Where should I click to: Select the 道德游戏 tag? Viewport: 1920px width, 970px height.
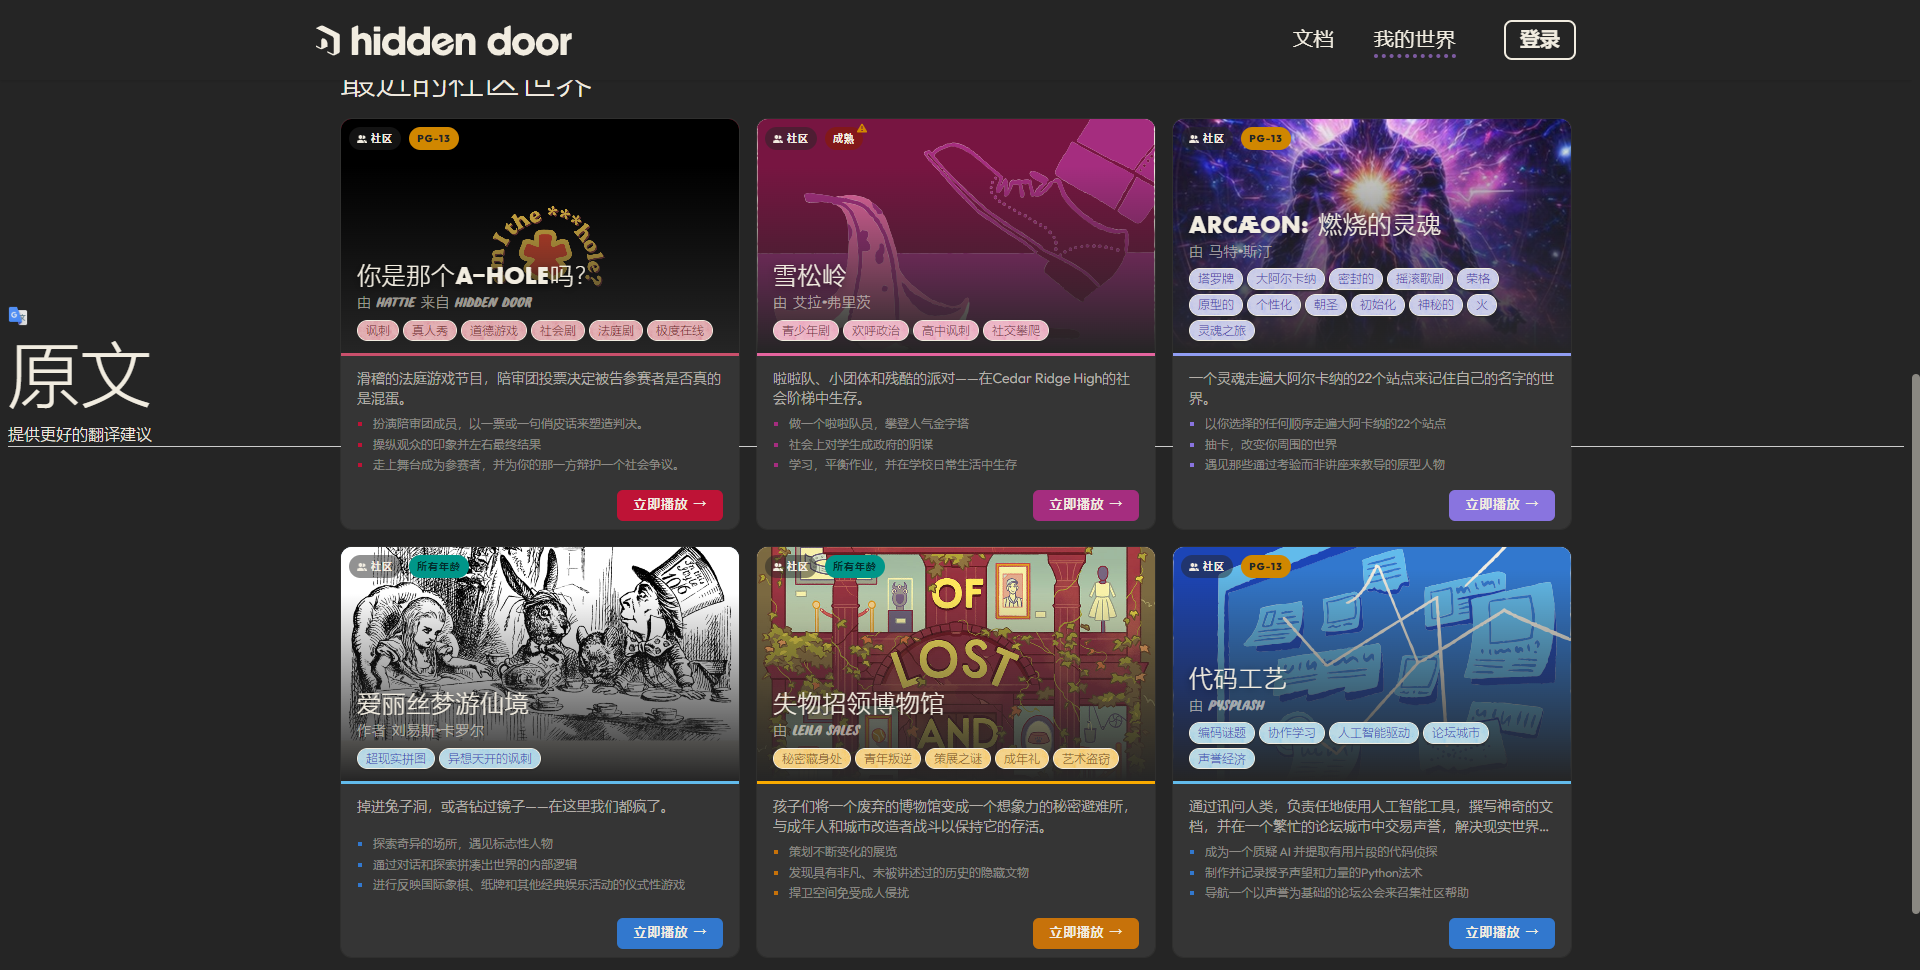pos(494,331)
